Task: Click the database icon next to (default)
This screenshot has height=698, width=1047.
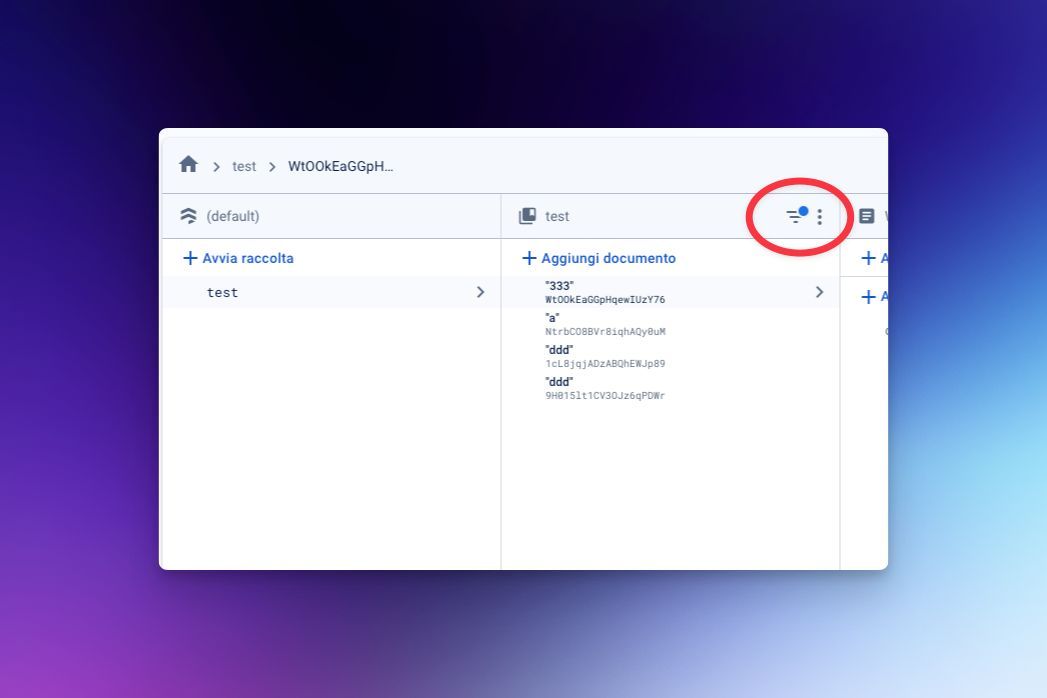Action: (x=188, y=214)
